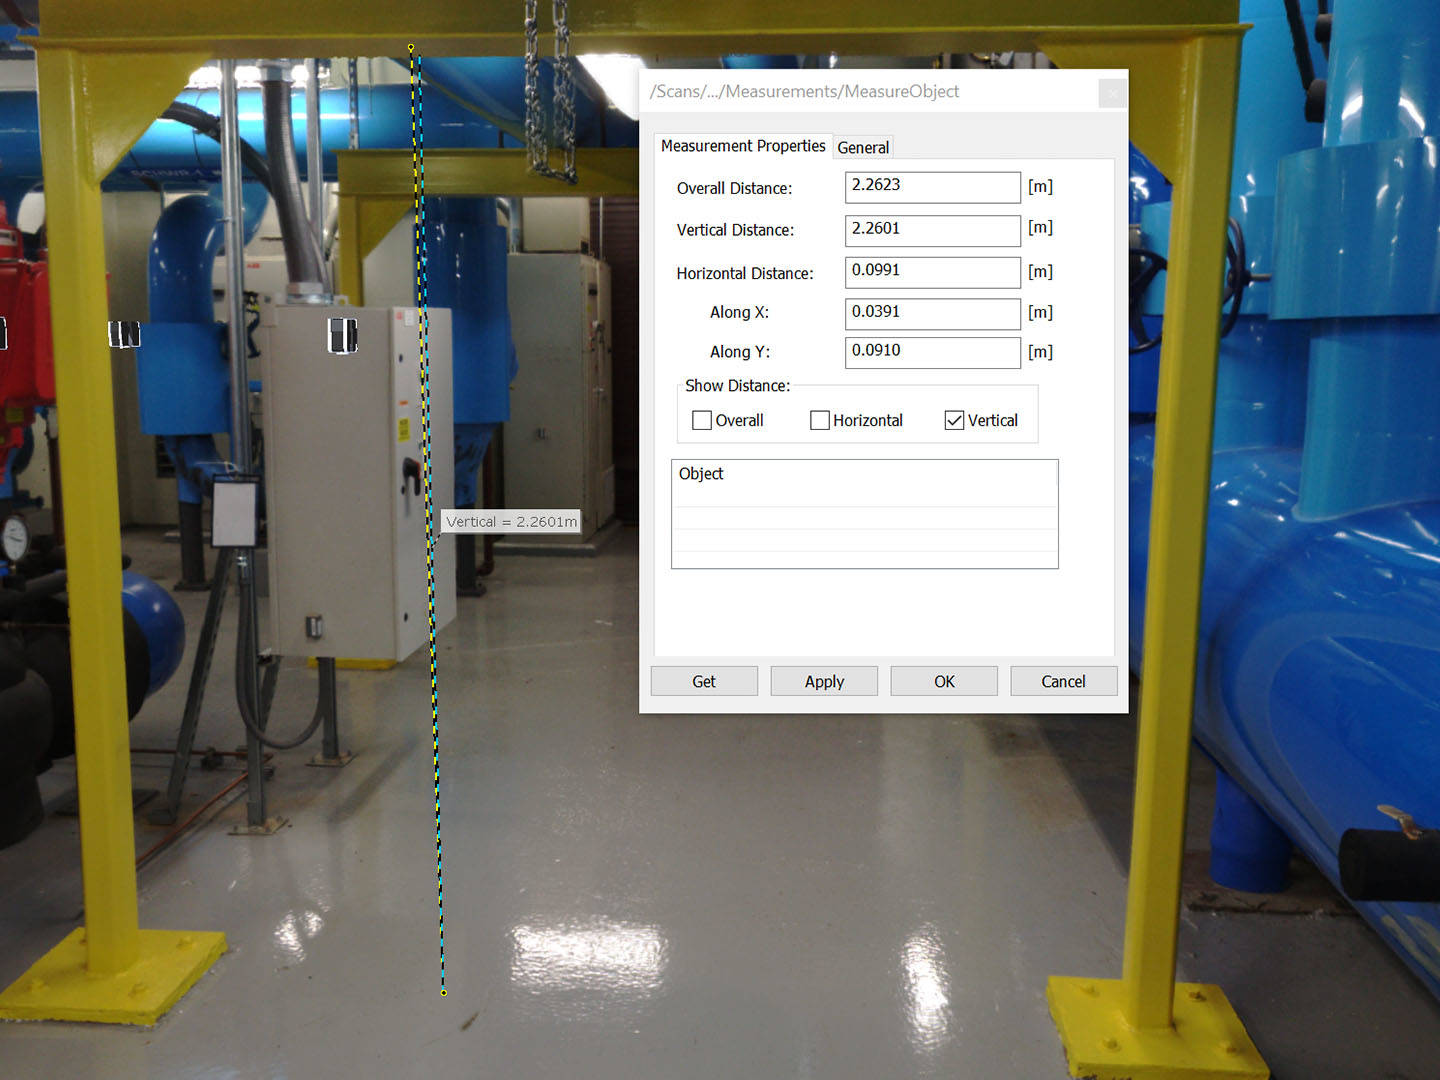Screen dimensions: 1440x1080
Task: Close the MeasureObject dialog with the X button
Action: (1112, 93)
